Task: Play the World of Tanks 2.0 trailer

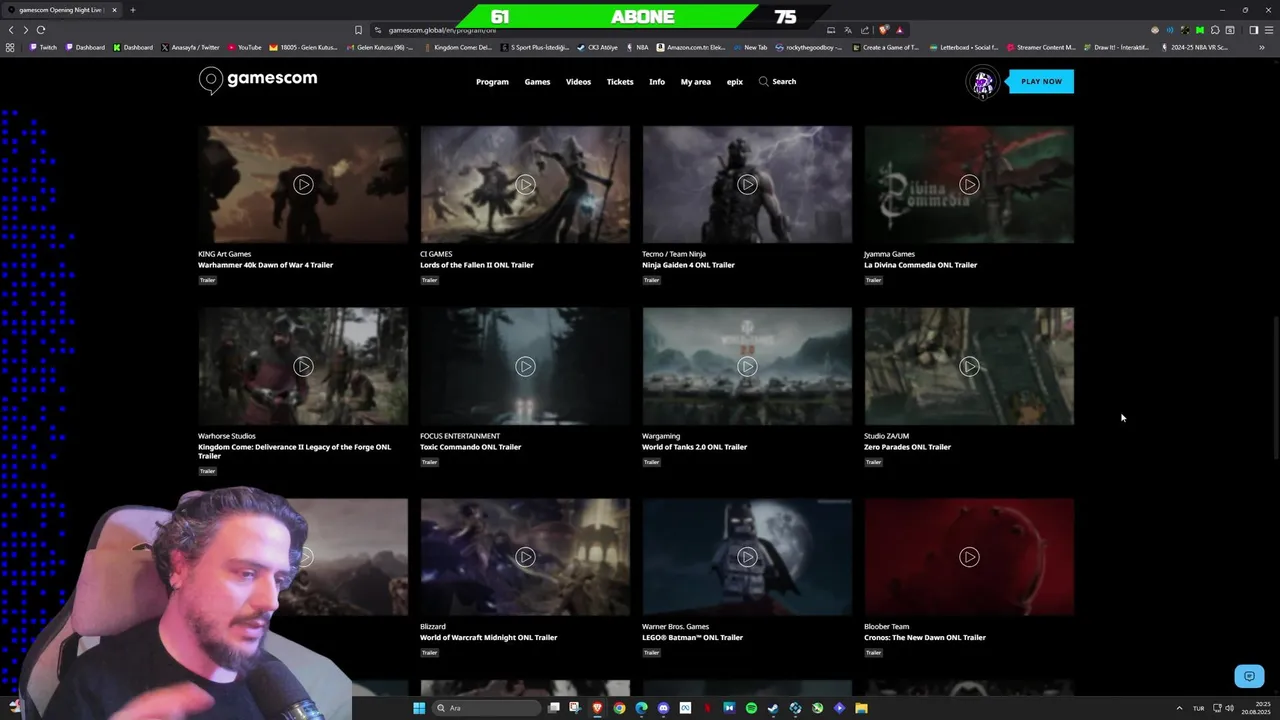Action: pyautogui.click(x=747, y=366)
